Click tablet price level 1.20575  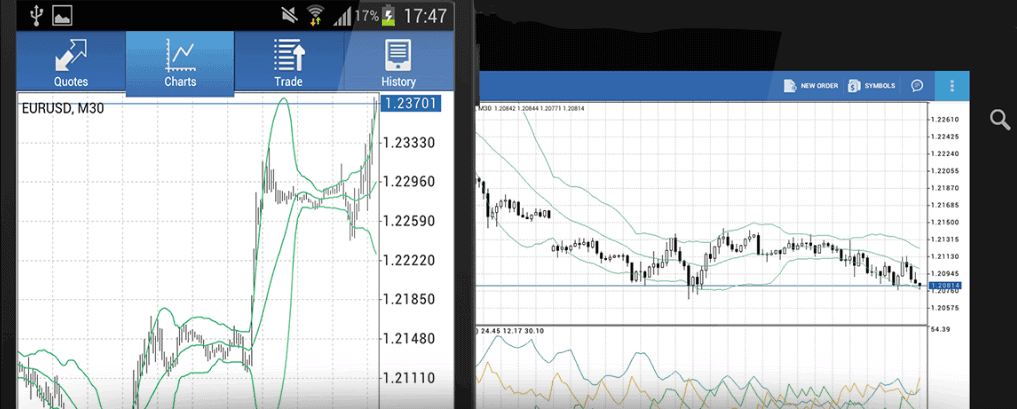point(944,308)
